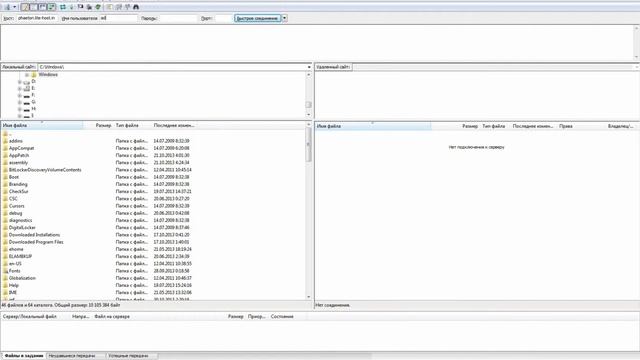This screenshot has width=640, height=360.
Task: Click the Fonts folder icon
Action: tap(5, 271)
